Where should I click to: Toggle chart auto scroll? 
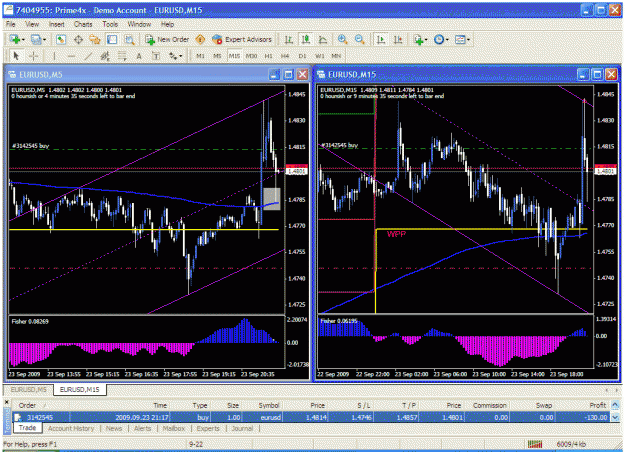(x=381, y=39)
